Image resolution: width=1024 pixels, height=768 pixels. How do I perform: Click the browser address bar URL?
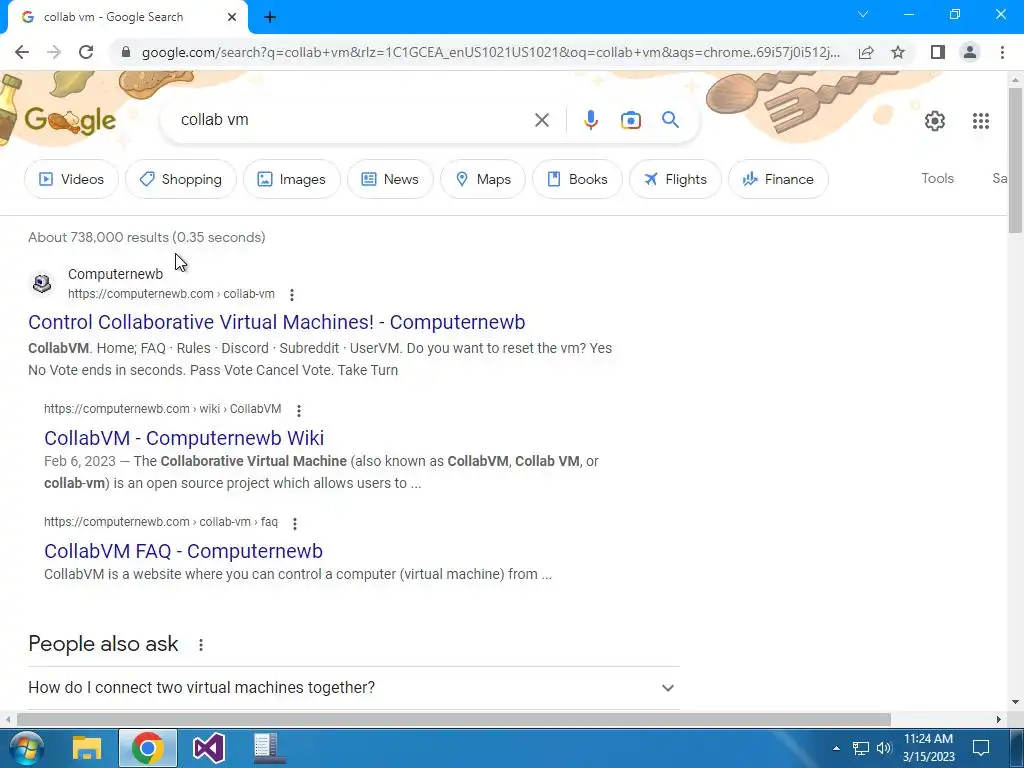[x=490, y=52]
